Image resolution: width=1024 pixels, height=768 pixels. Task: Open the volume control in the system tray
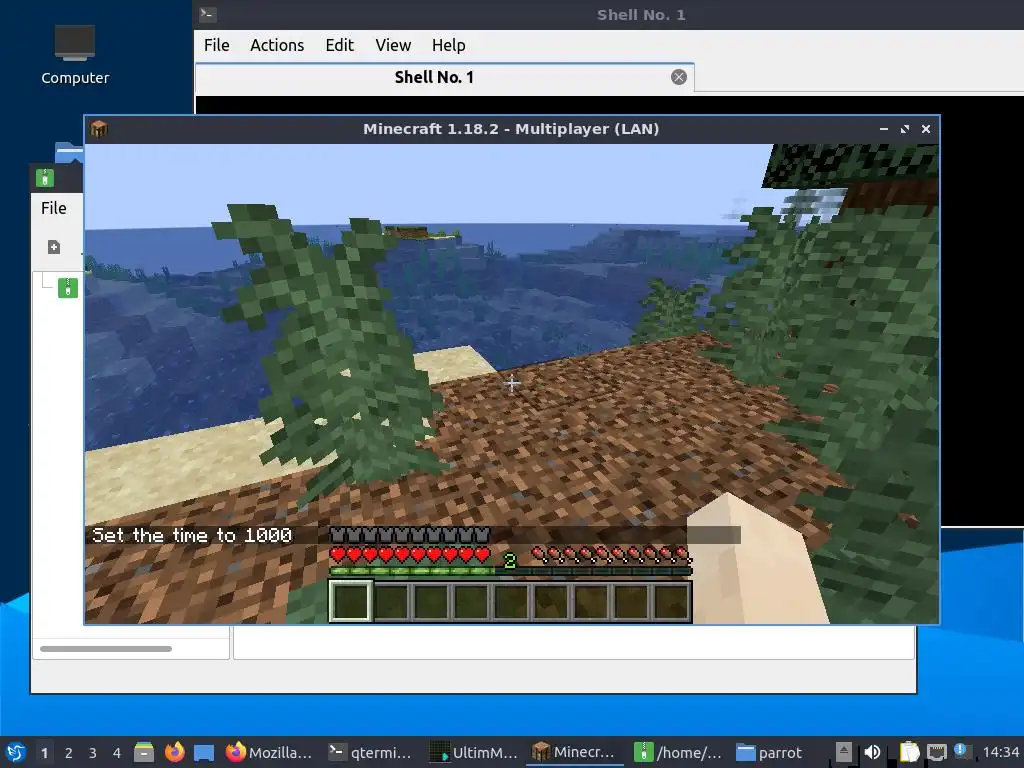click(x=872, y=752)
